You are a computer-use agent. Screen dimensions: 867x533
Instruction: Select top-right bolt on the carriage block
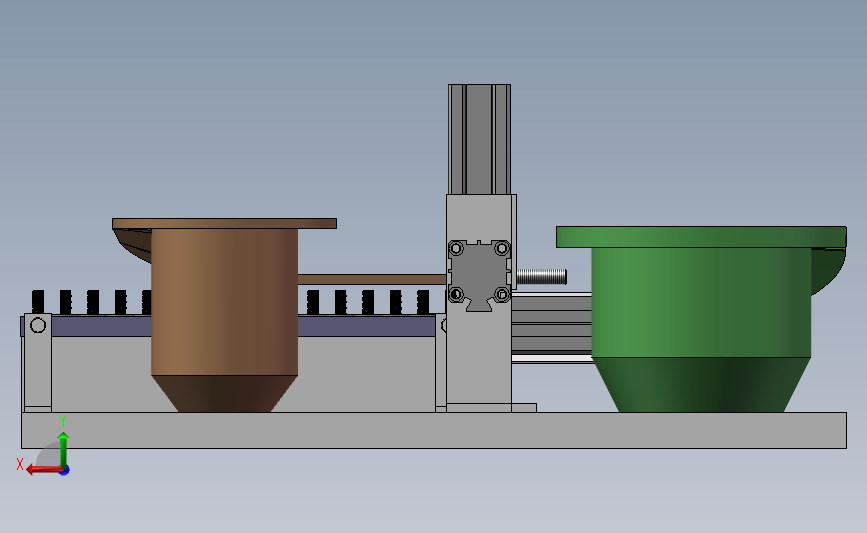click(x=502, y=248)
